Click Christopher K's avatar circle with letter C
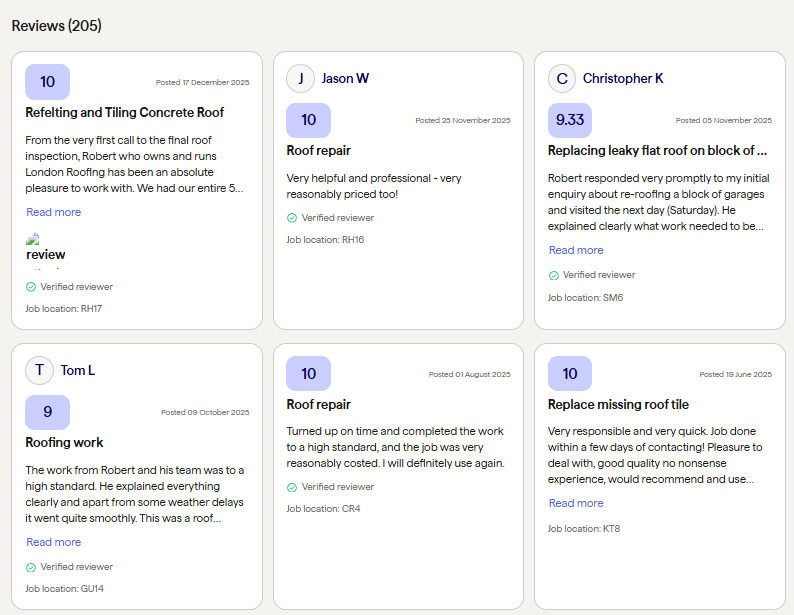This screenshot has width=794, height=615. (x=562, y=78)
